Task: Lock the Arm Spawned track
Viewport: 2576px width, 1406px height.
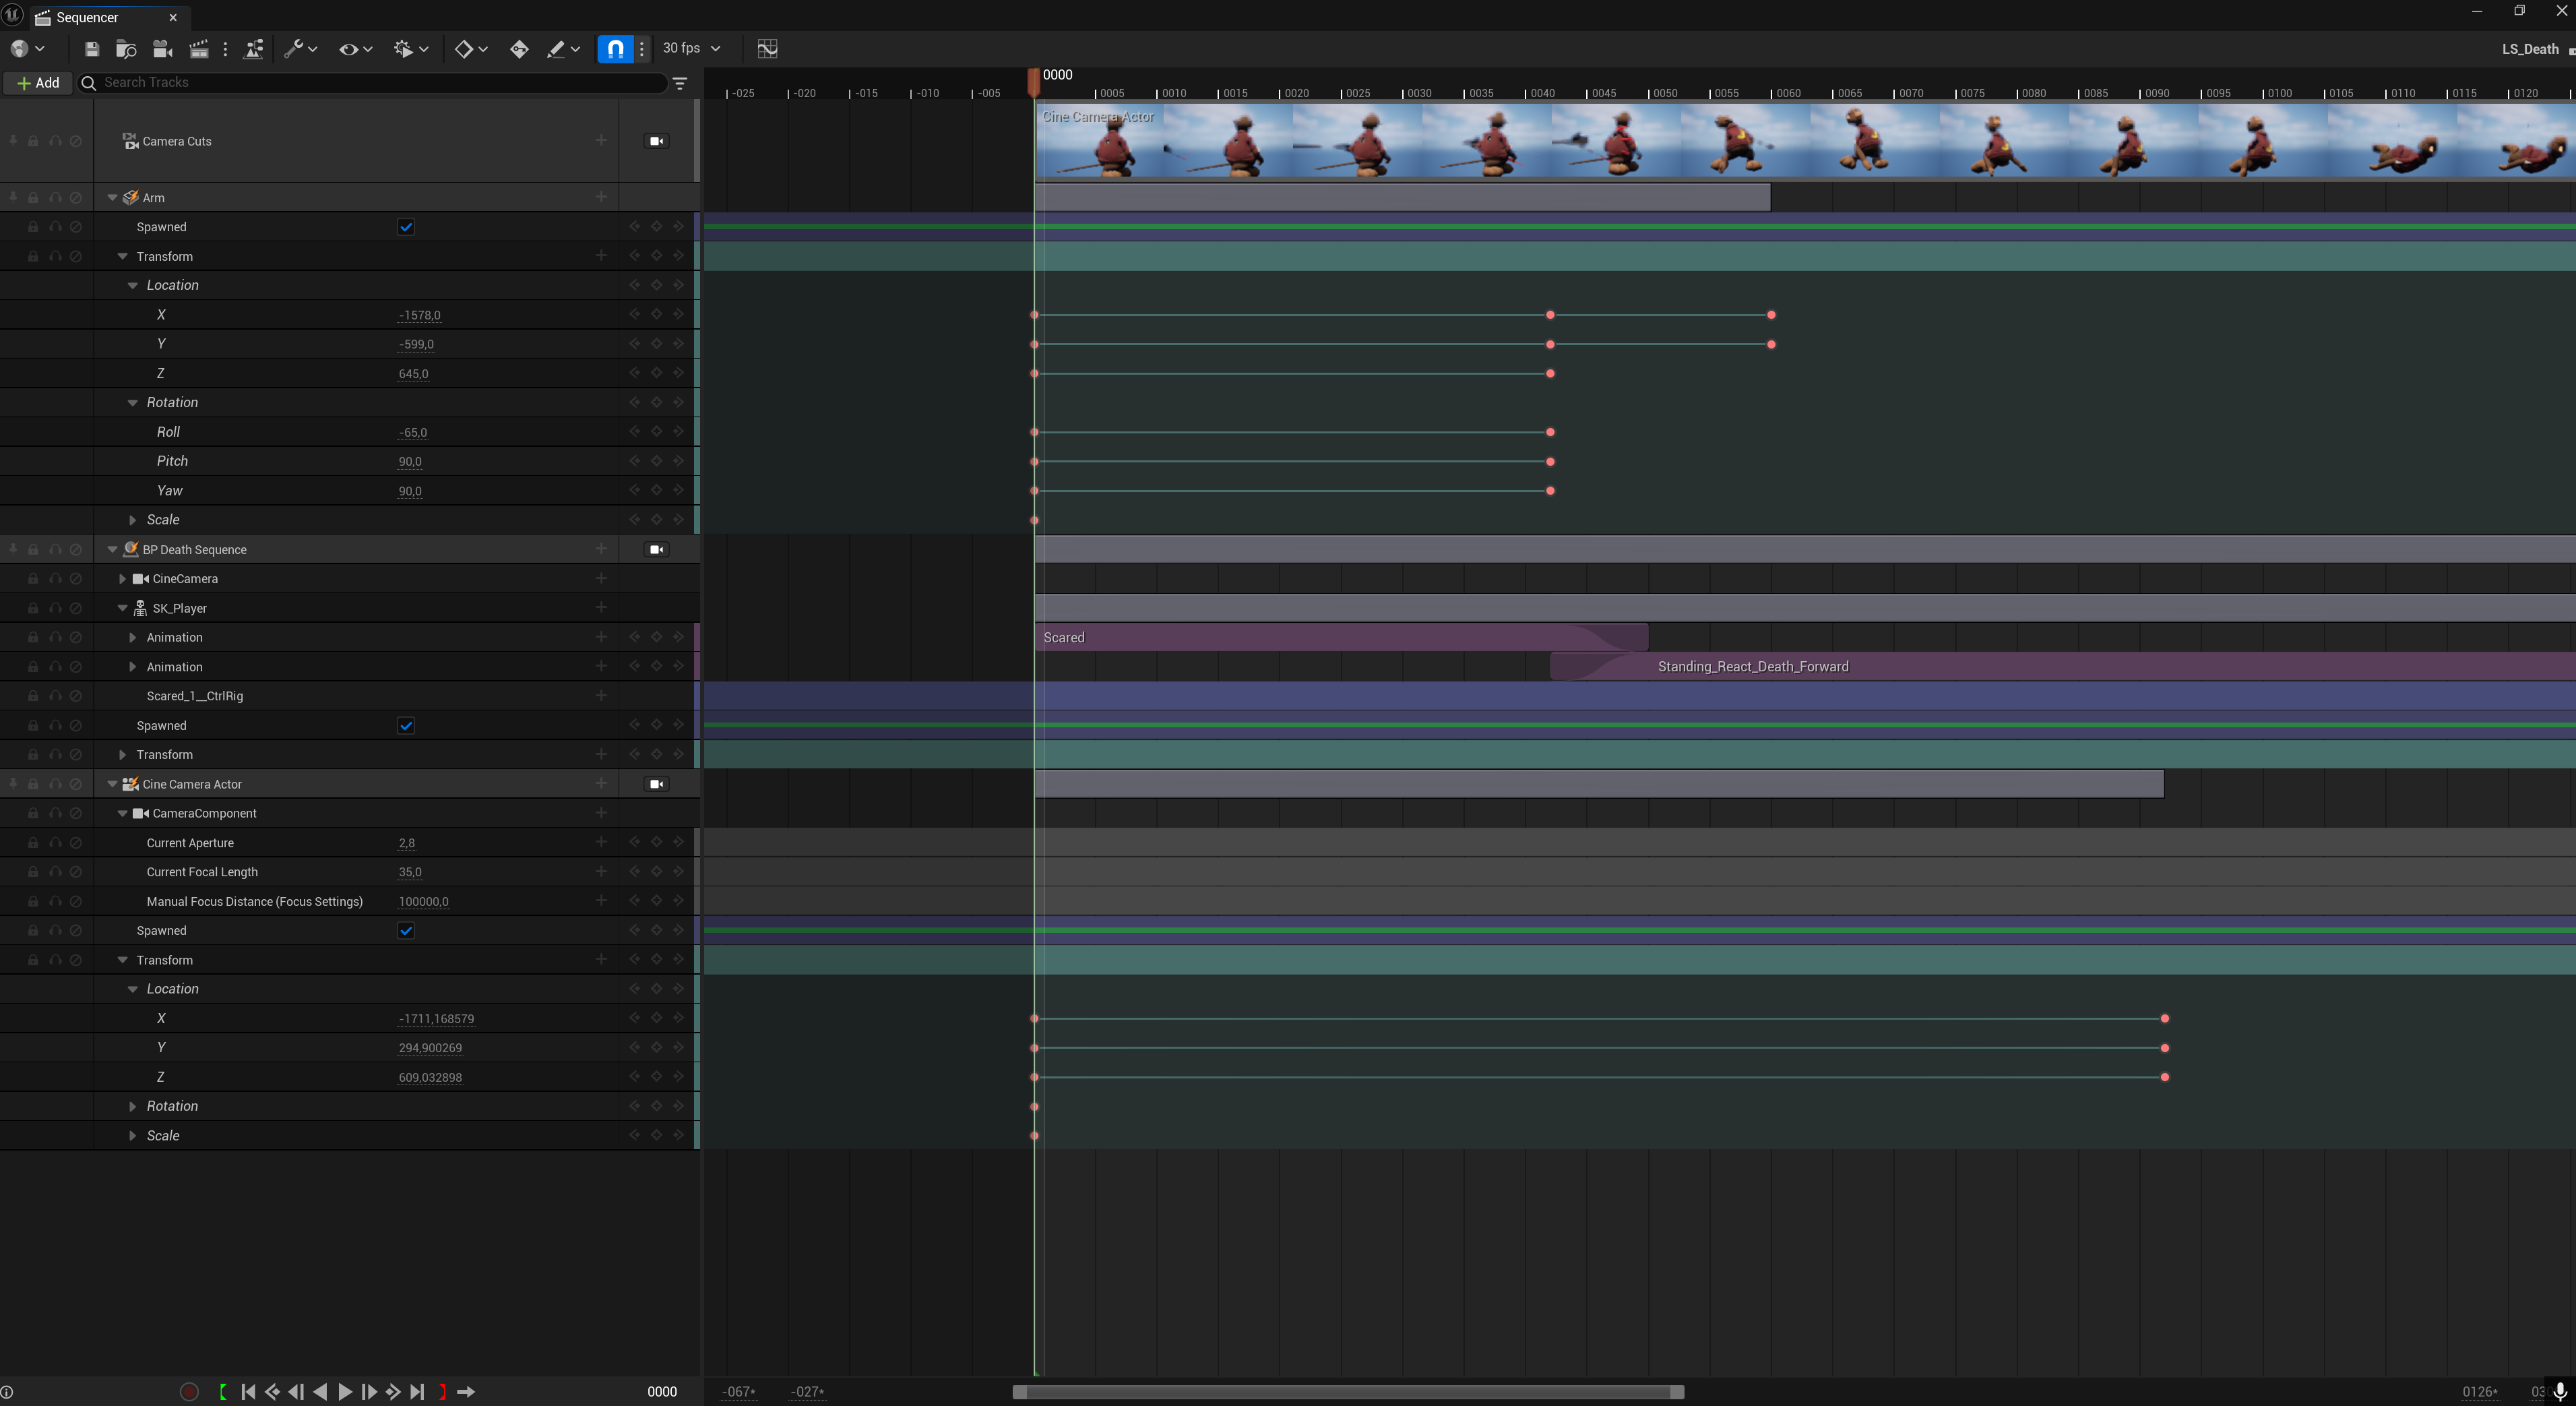Action: [x=33, y=227]
